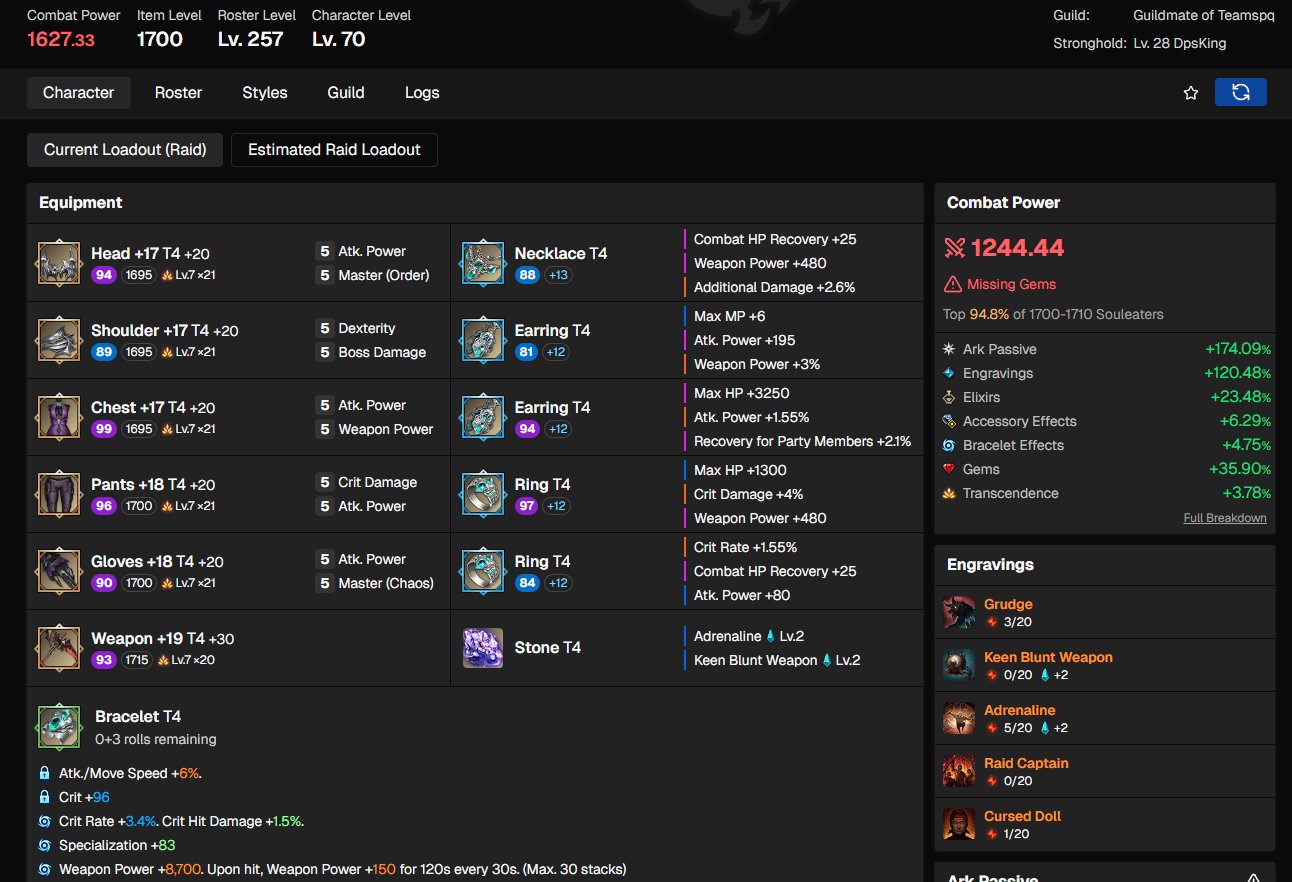Viewport: 1292px width, 882px height.
Task: Click the Bracelet item icon
Action: (59, 726)
